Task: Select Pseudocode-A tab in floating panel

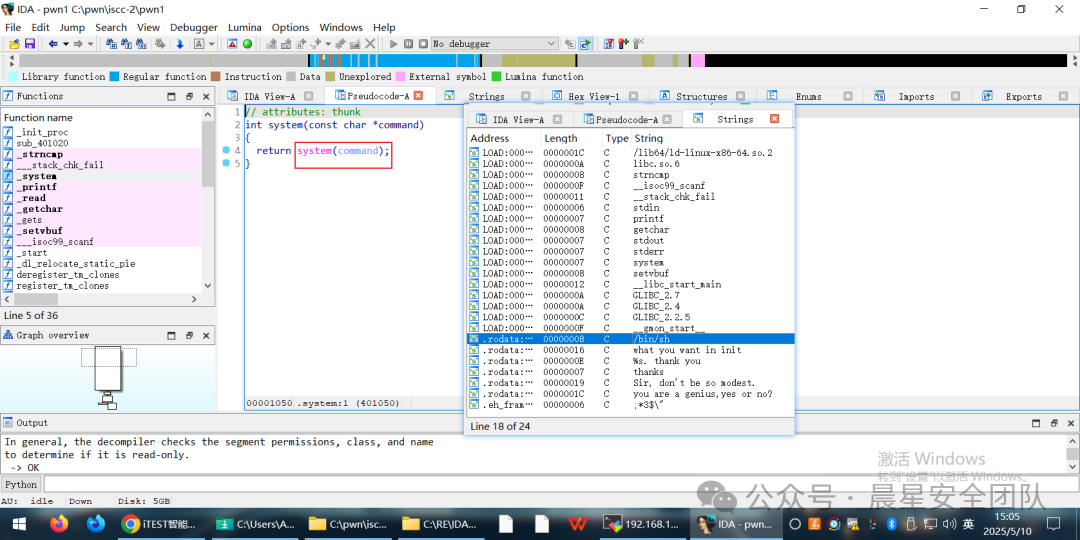Action: point(627,119)
